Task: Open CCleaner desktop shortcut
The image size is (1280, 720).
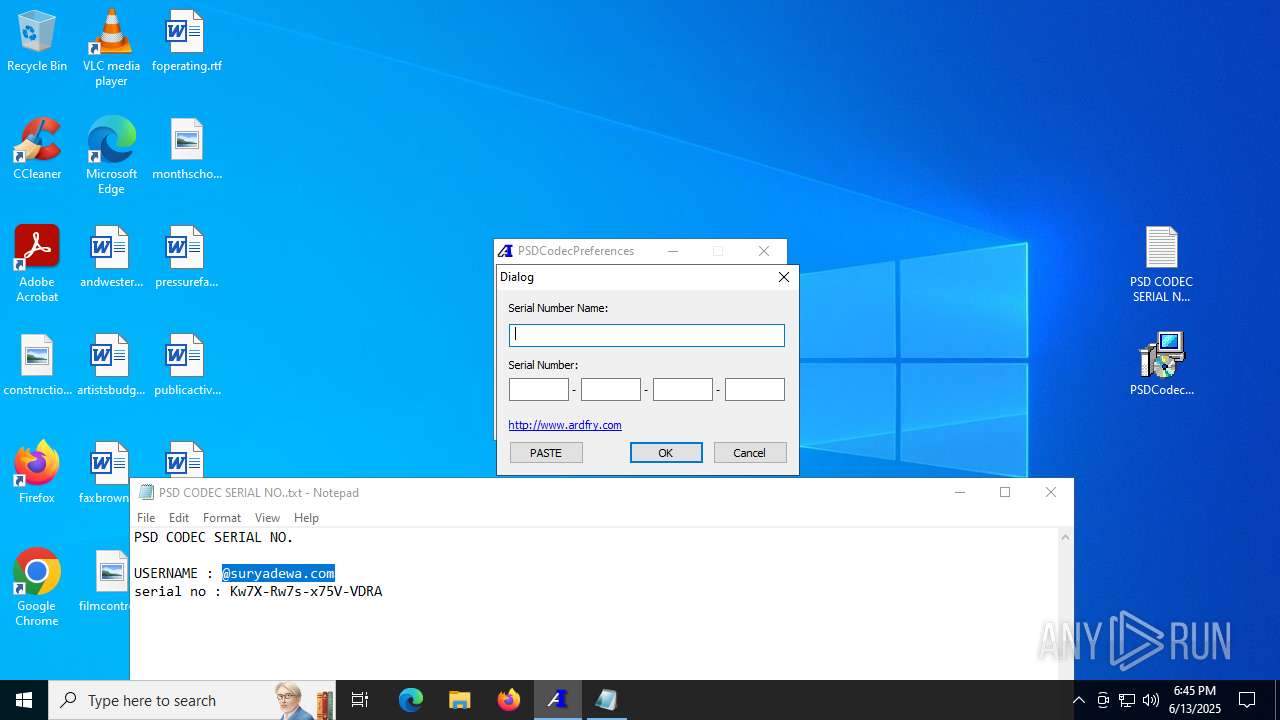Action: point(37,150)
